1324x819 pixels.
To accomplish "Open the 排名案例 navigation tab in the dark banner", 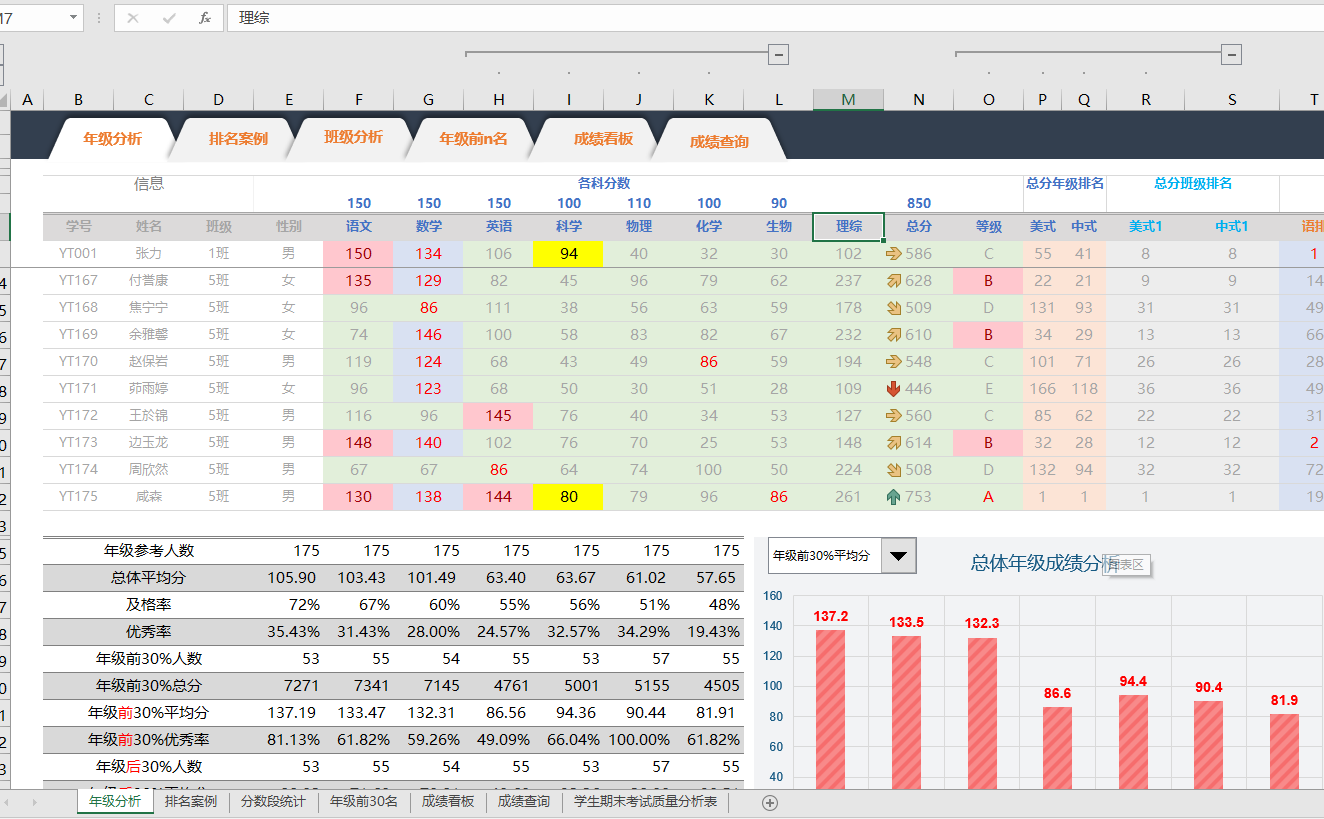I will [x=238, y=139].
